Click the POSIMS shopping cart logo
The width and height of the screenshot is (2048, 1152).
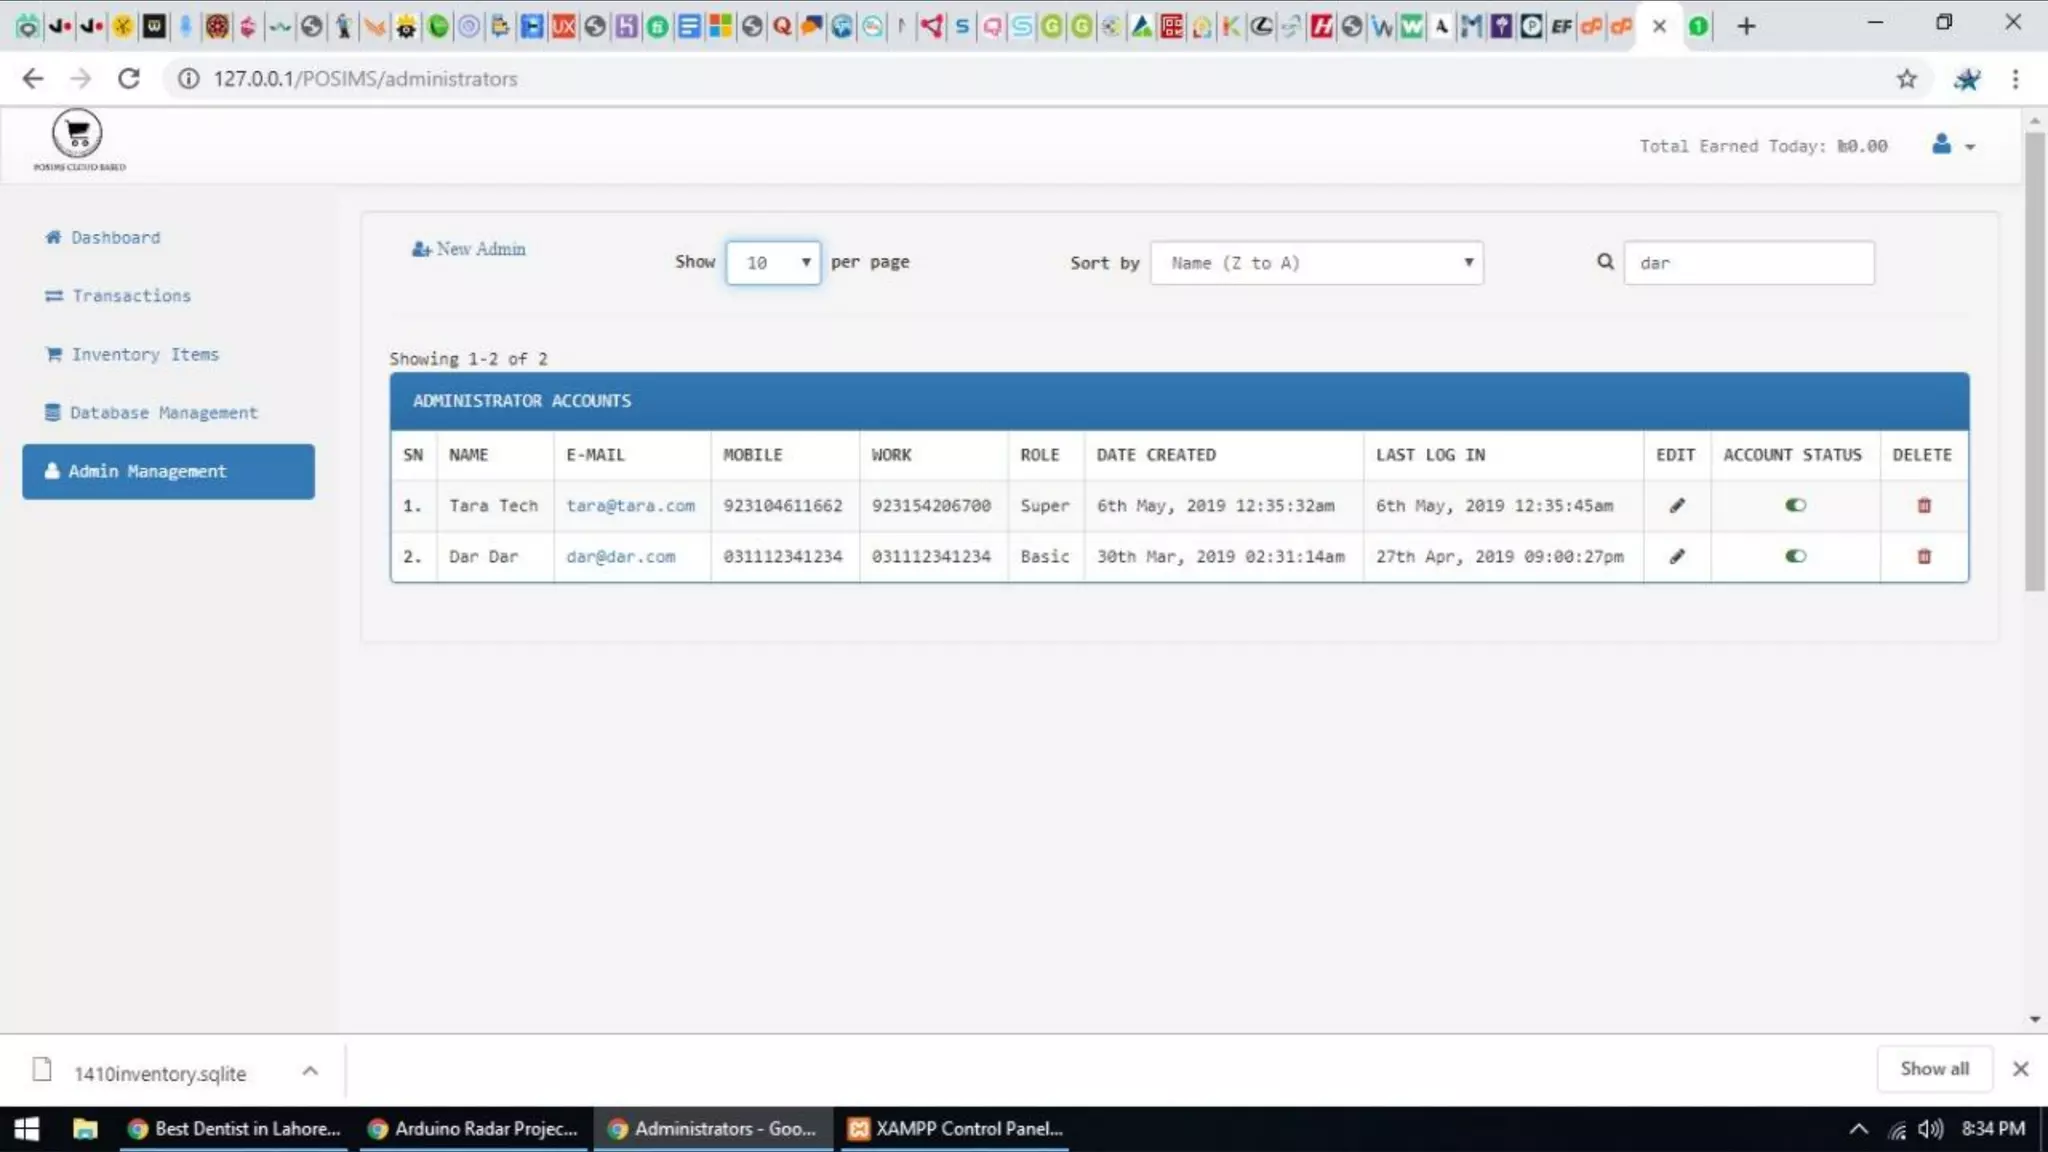[78, 139]
